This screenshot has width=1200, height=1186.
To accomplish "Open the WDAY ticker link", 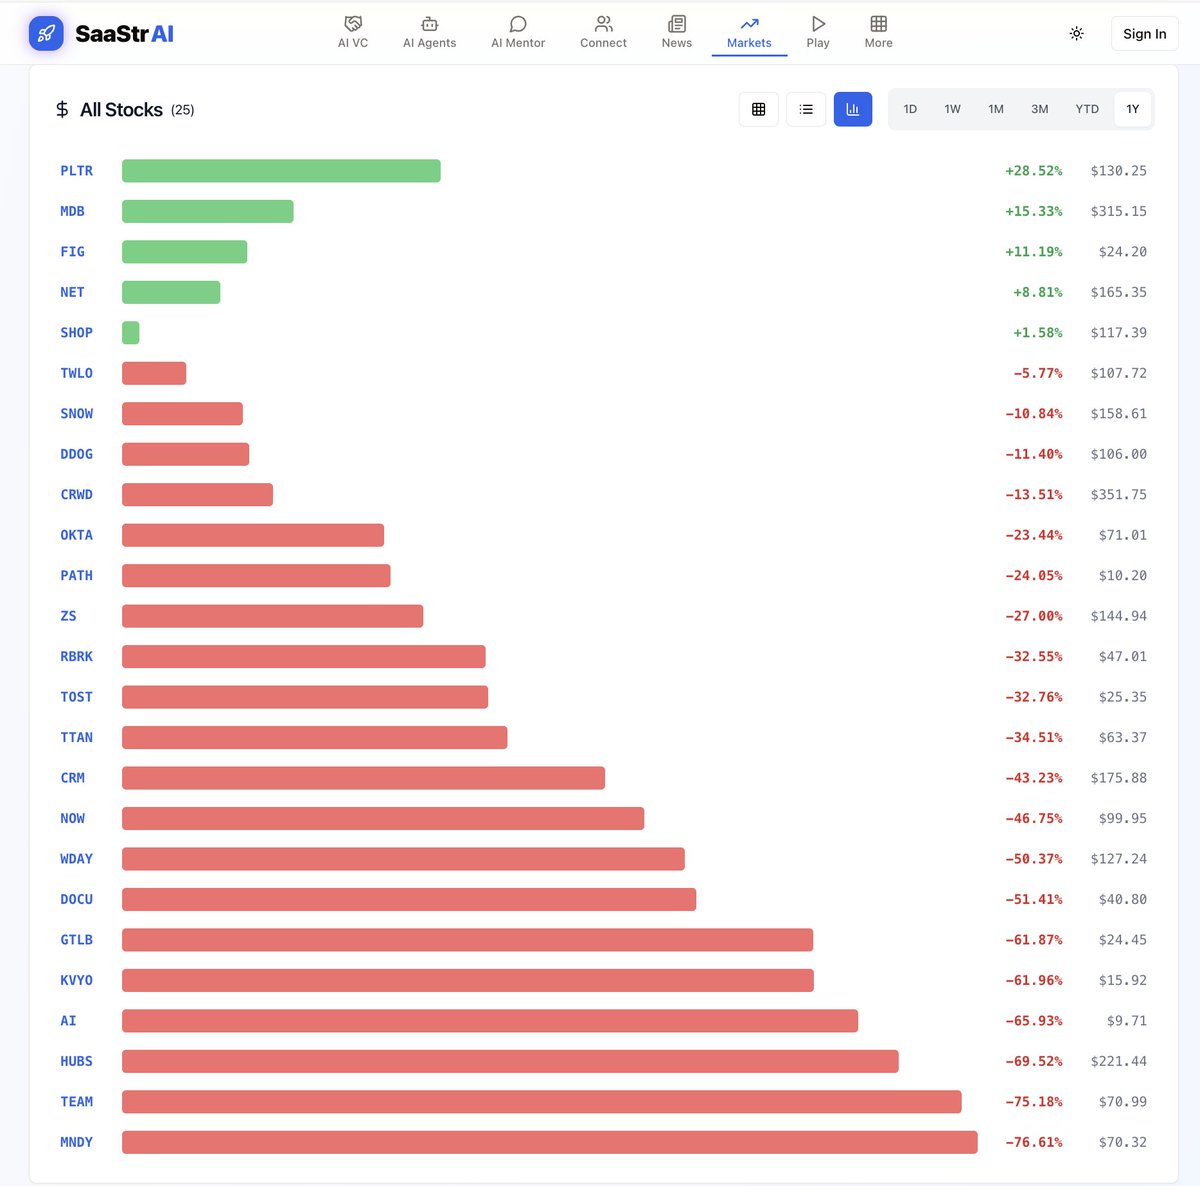I will [76, 859].
